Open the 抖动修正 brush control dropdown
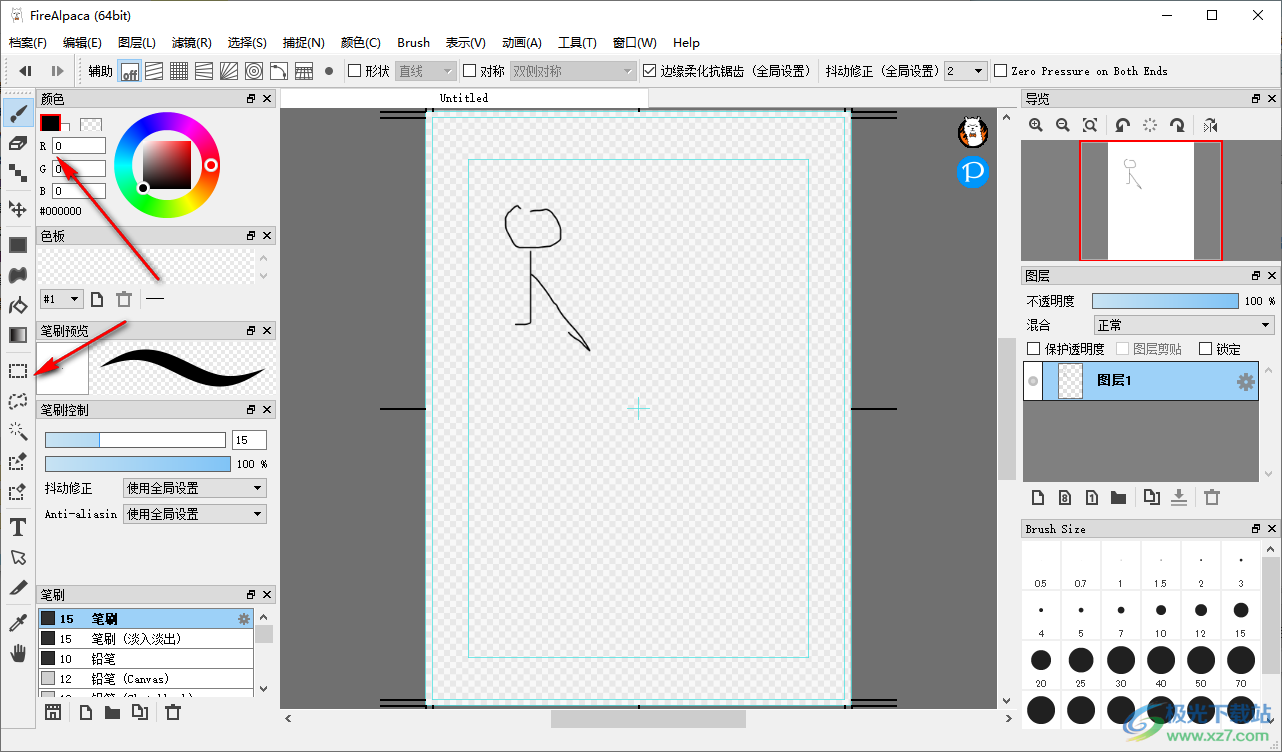1282x752 pixels. tap(194, 488)
